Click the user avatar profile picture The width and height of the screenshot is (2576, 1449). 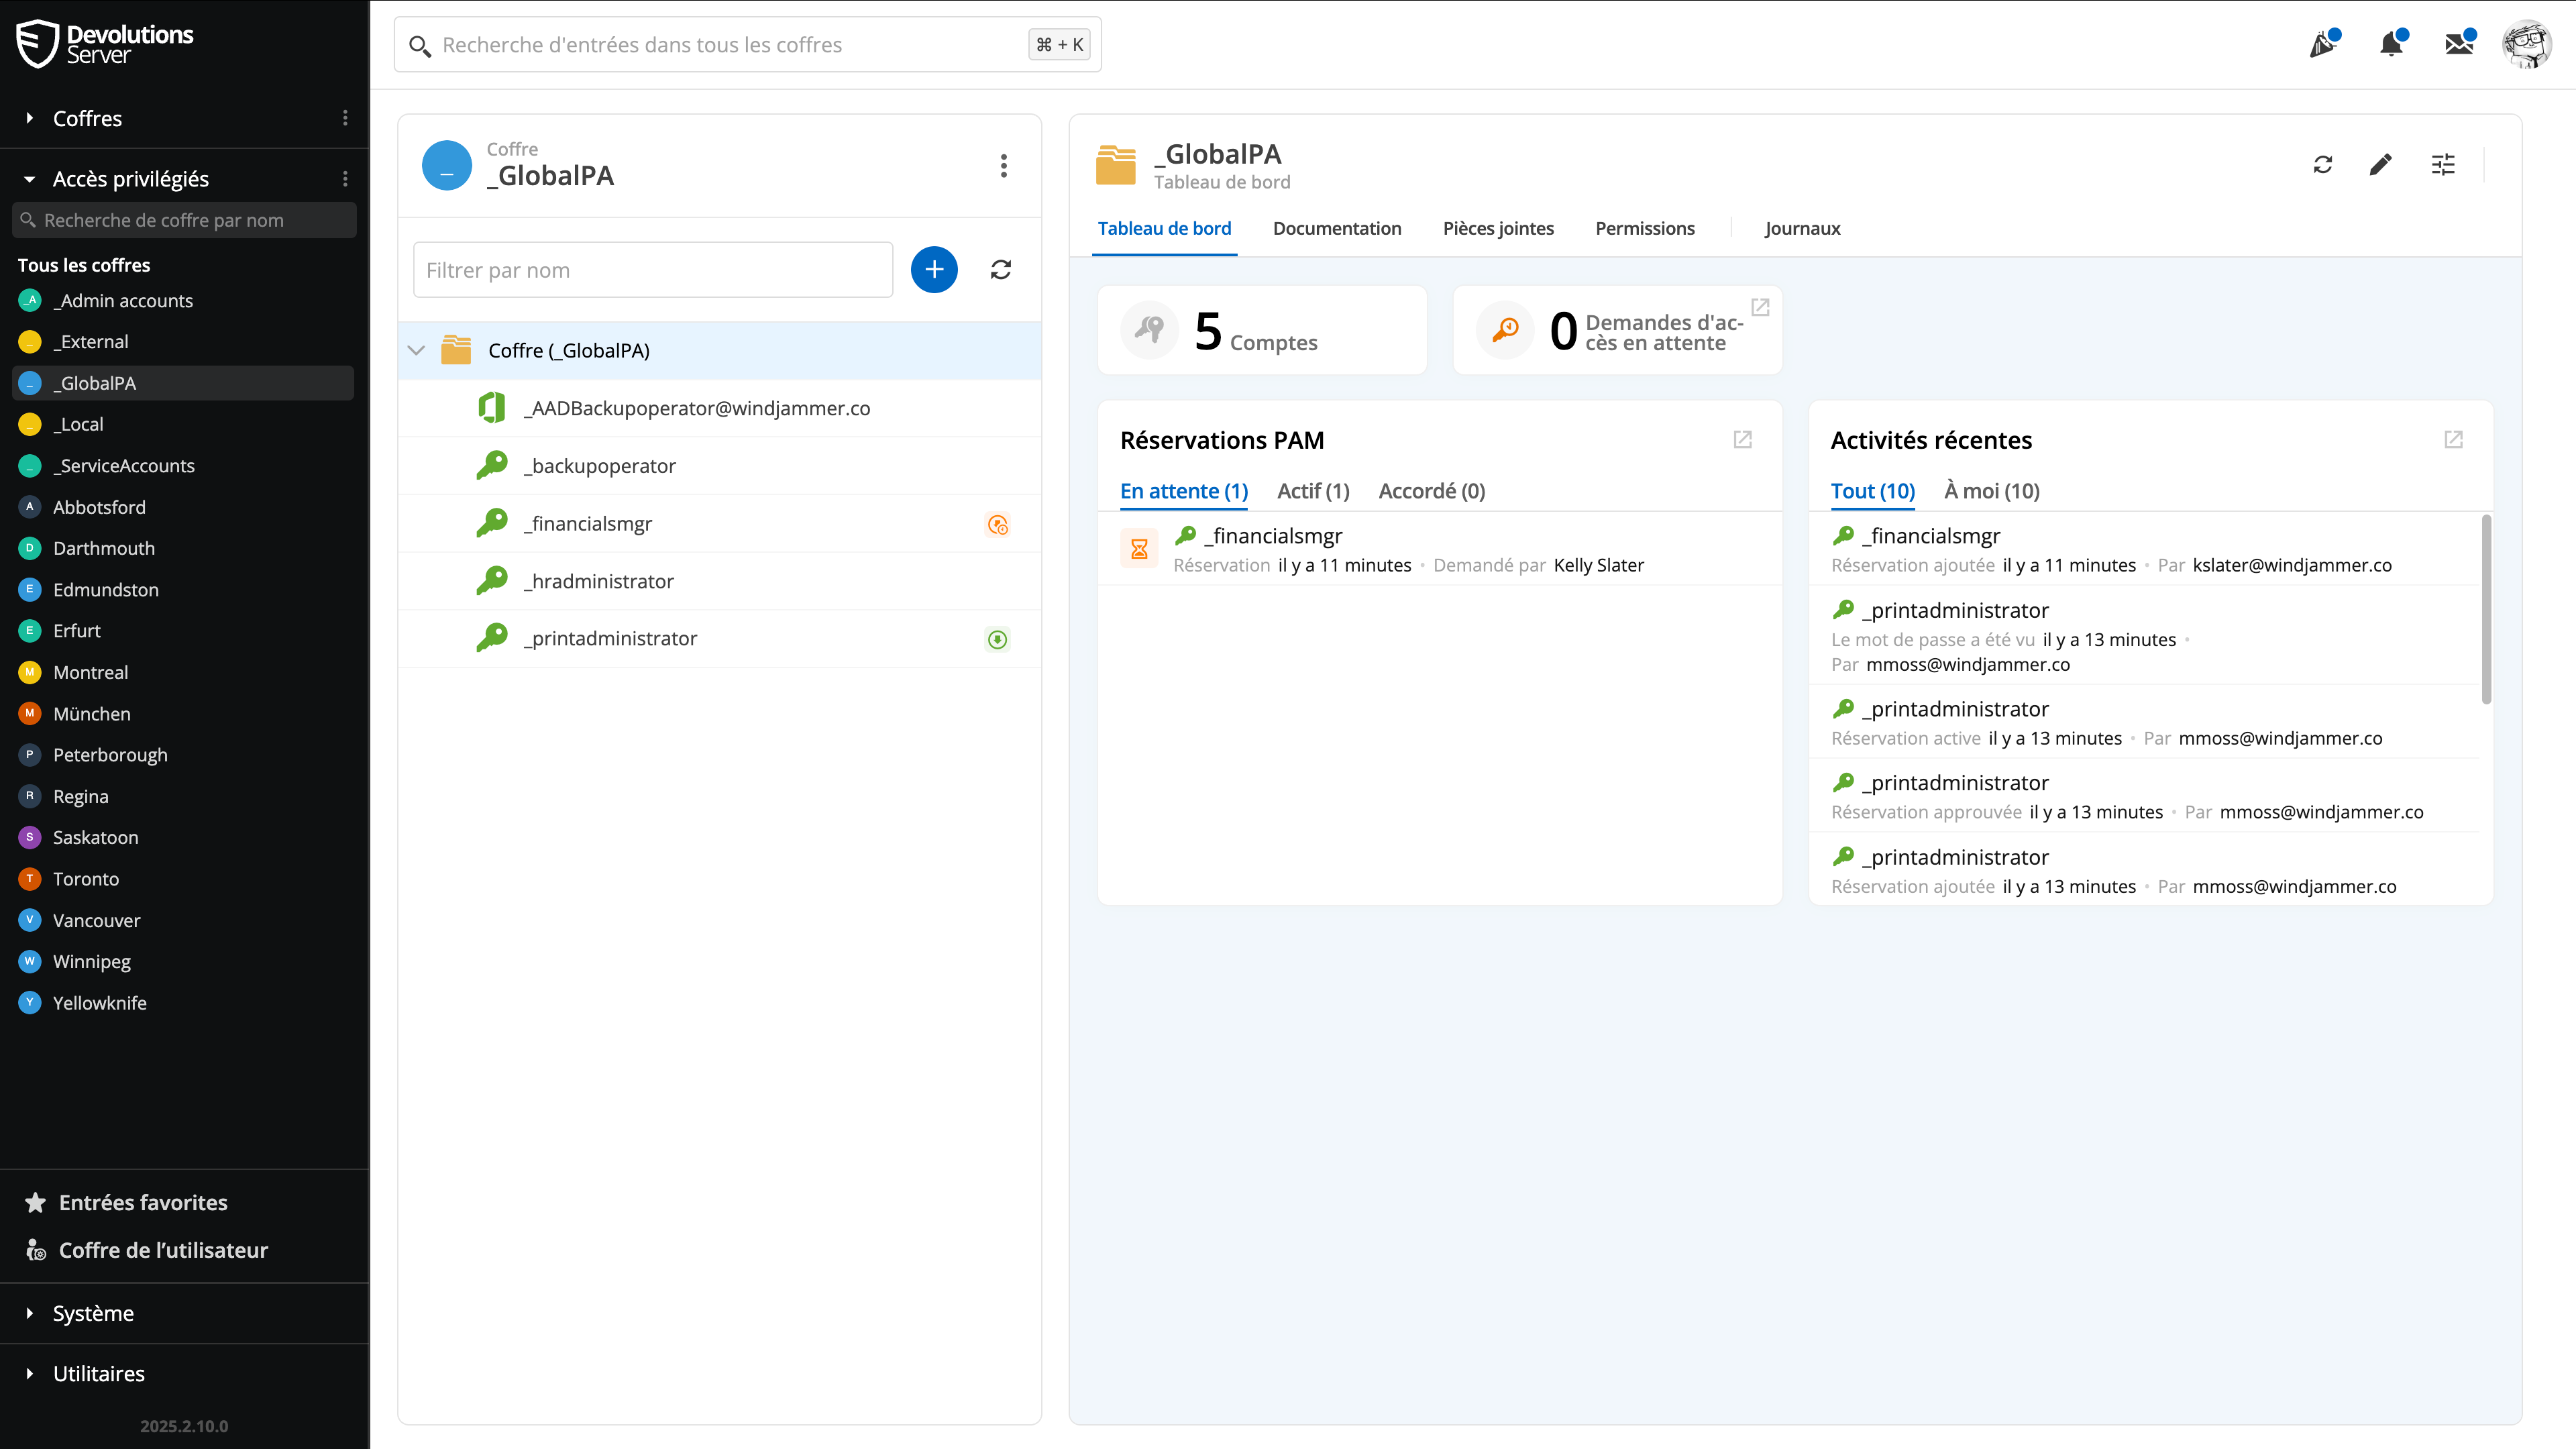(x=2527, y=45)
